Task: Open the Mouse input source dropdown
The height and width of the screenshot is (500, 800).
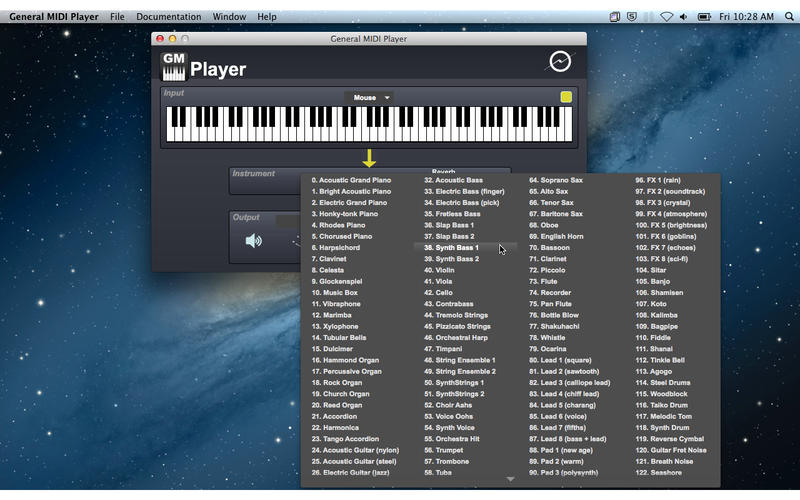Action: click(369, 98)
